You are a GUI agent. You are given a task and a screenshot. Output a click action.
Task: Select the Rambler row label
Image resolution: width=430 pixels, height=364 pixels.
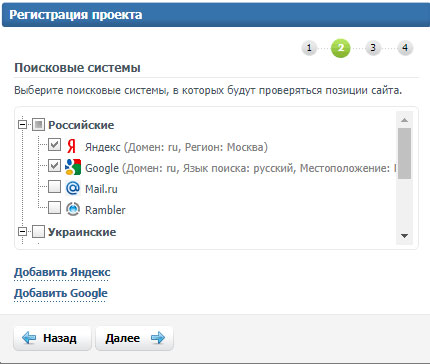[x=105, y=210]
